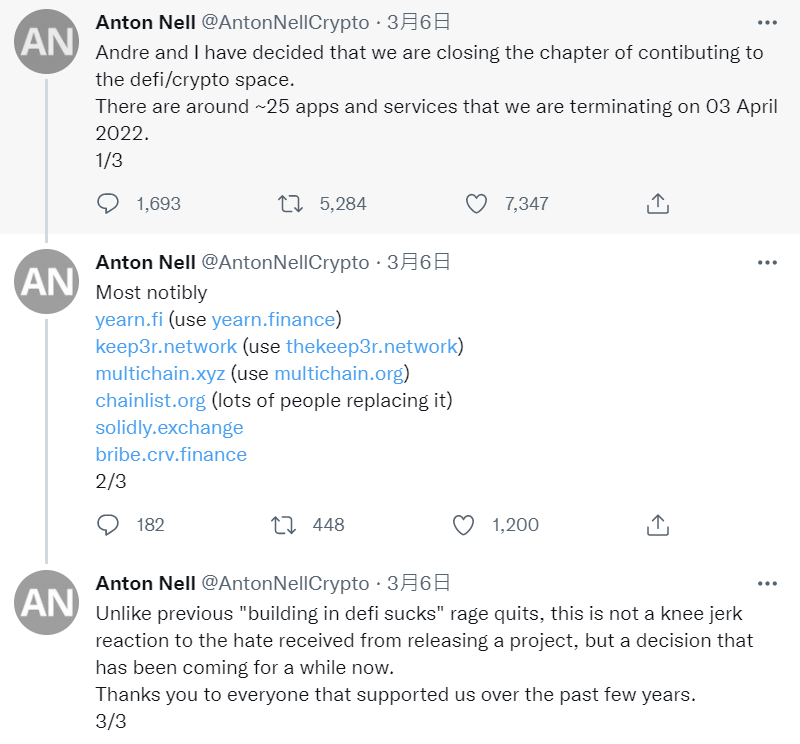Like the tweet with 7,347 likes
Image resolution: width=800 pixels, height=744 pixels.
point(476,203)
